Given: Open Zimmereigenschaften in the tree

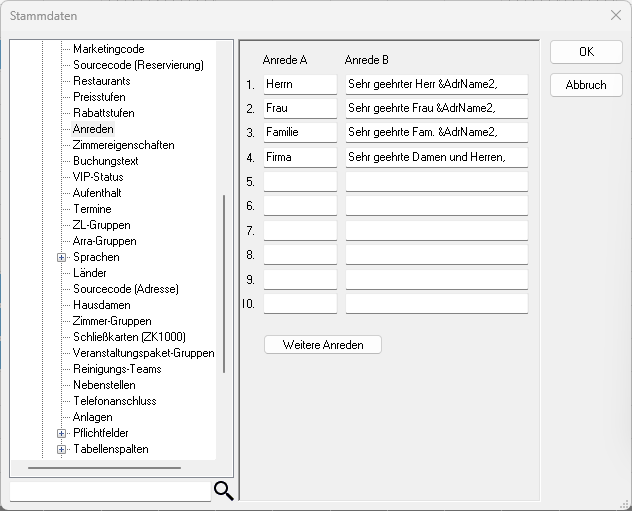Looking at the screenshot, I should click(123, 145).
